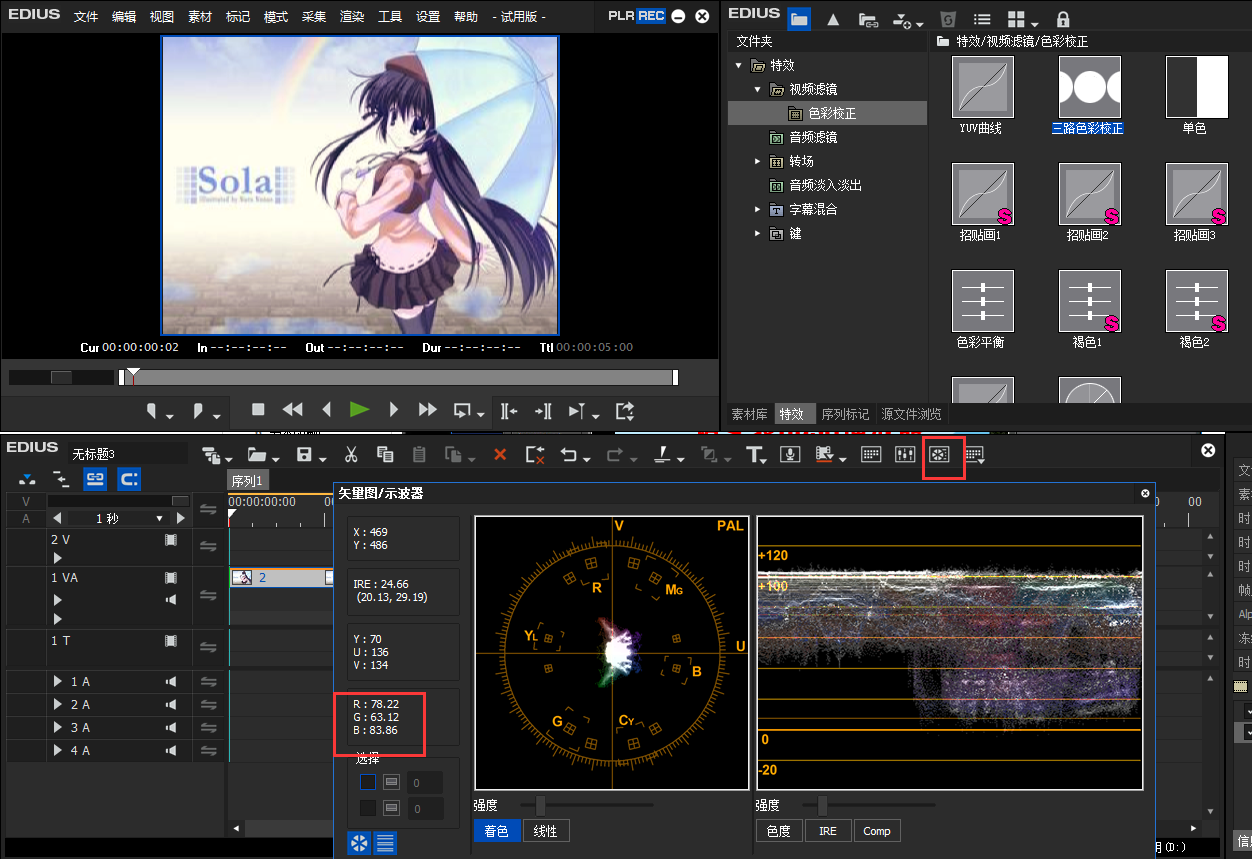Collapse the 视频滤镜 tree node
1252x859 pixels.
(x=758, y=89)
